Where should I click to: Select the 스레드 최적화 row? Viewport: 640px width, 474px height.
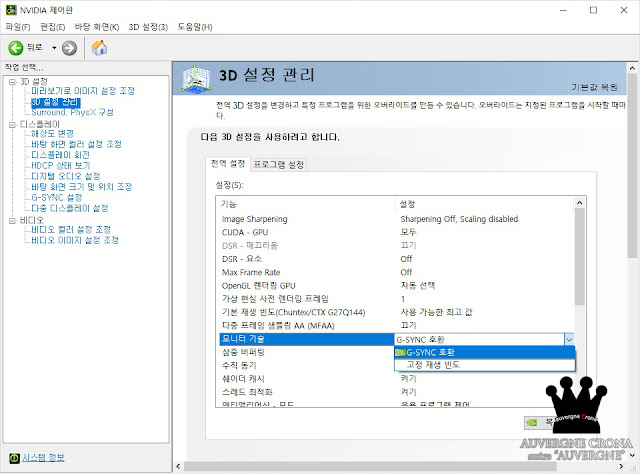[x=395, y=392]
